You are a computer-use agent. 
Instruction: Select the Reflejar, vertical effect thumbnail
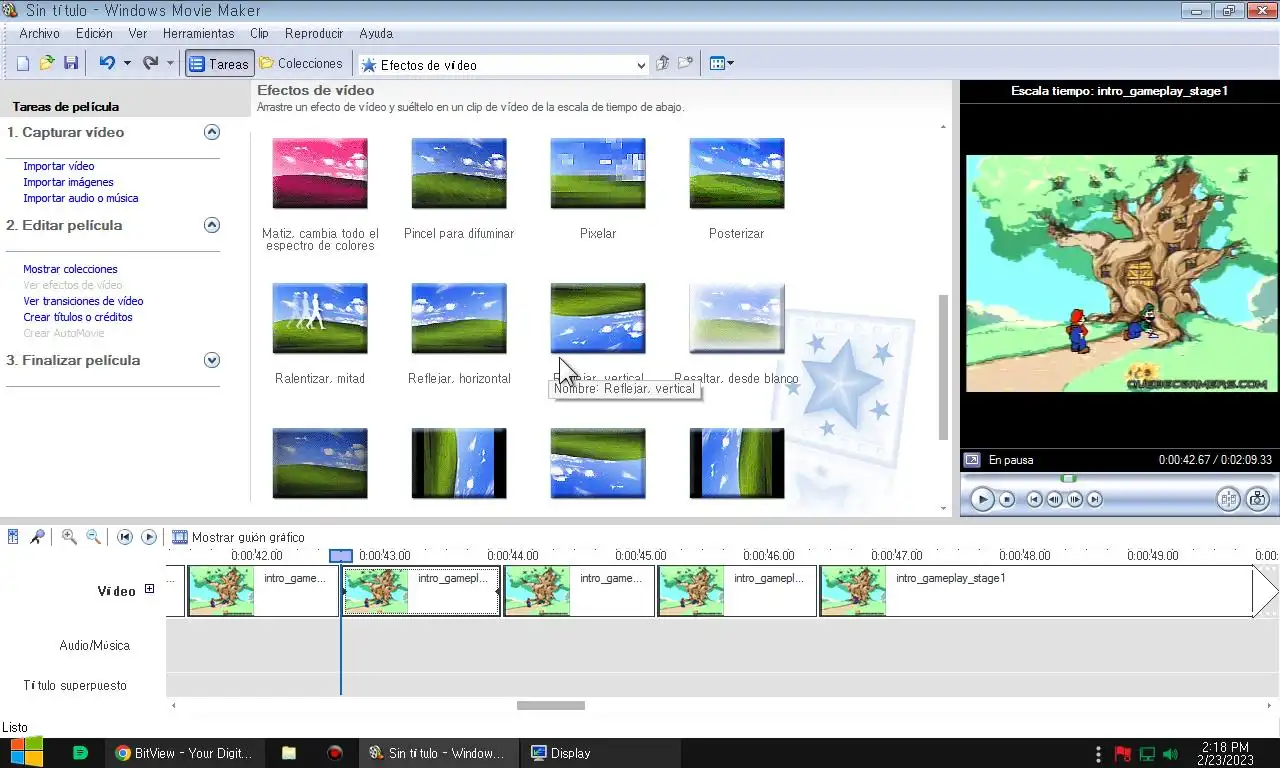(x=598, y=318)
